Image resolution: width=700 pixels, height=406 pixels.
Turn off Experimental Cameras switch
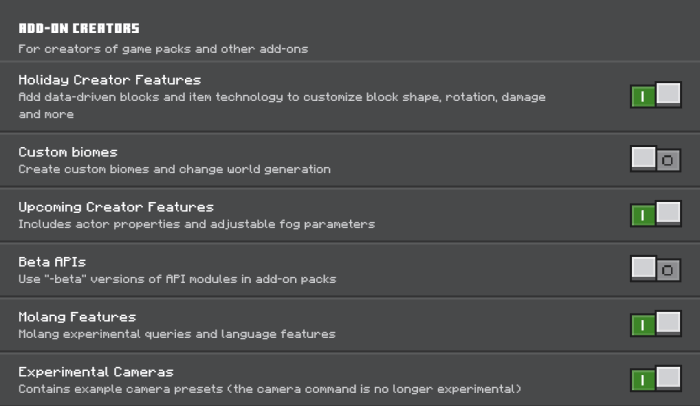(x=656, y=379)
